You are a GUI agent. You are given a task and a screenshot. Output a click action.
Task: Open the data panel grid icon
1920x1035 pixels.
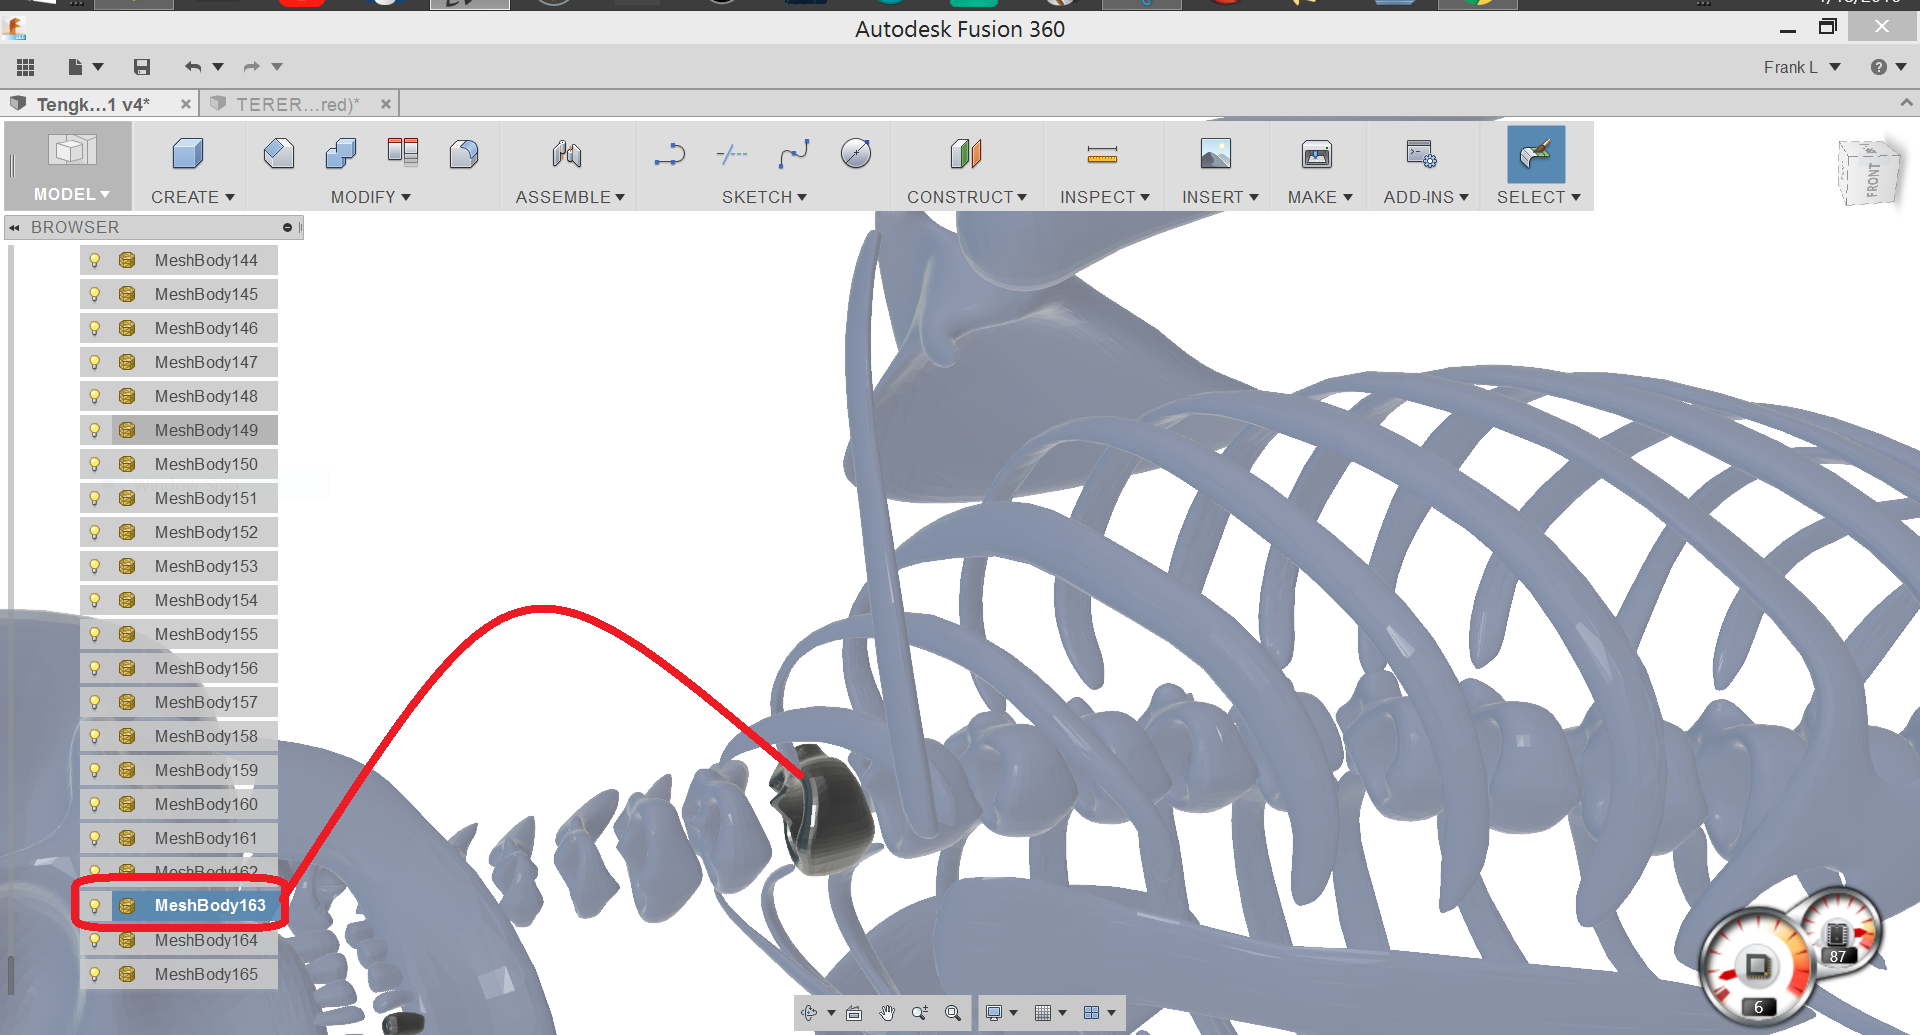(26, 67)
